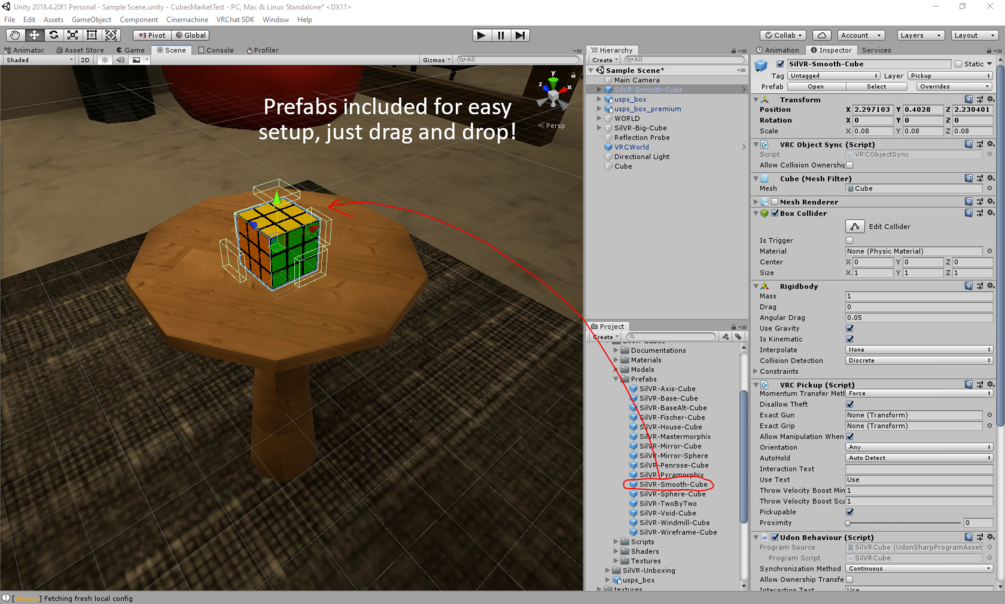
Task: Open Rigidbody component gear menu
Action: click(991, 286)
